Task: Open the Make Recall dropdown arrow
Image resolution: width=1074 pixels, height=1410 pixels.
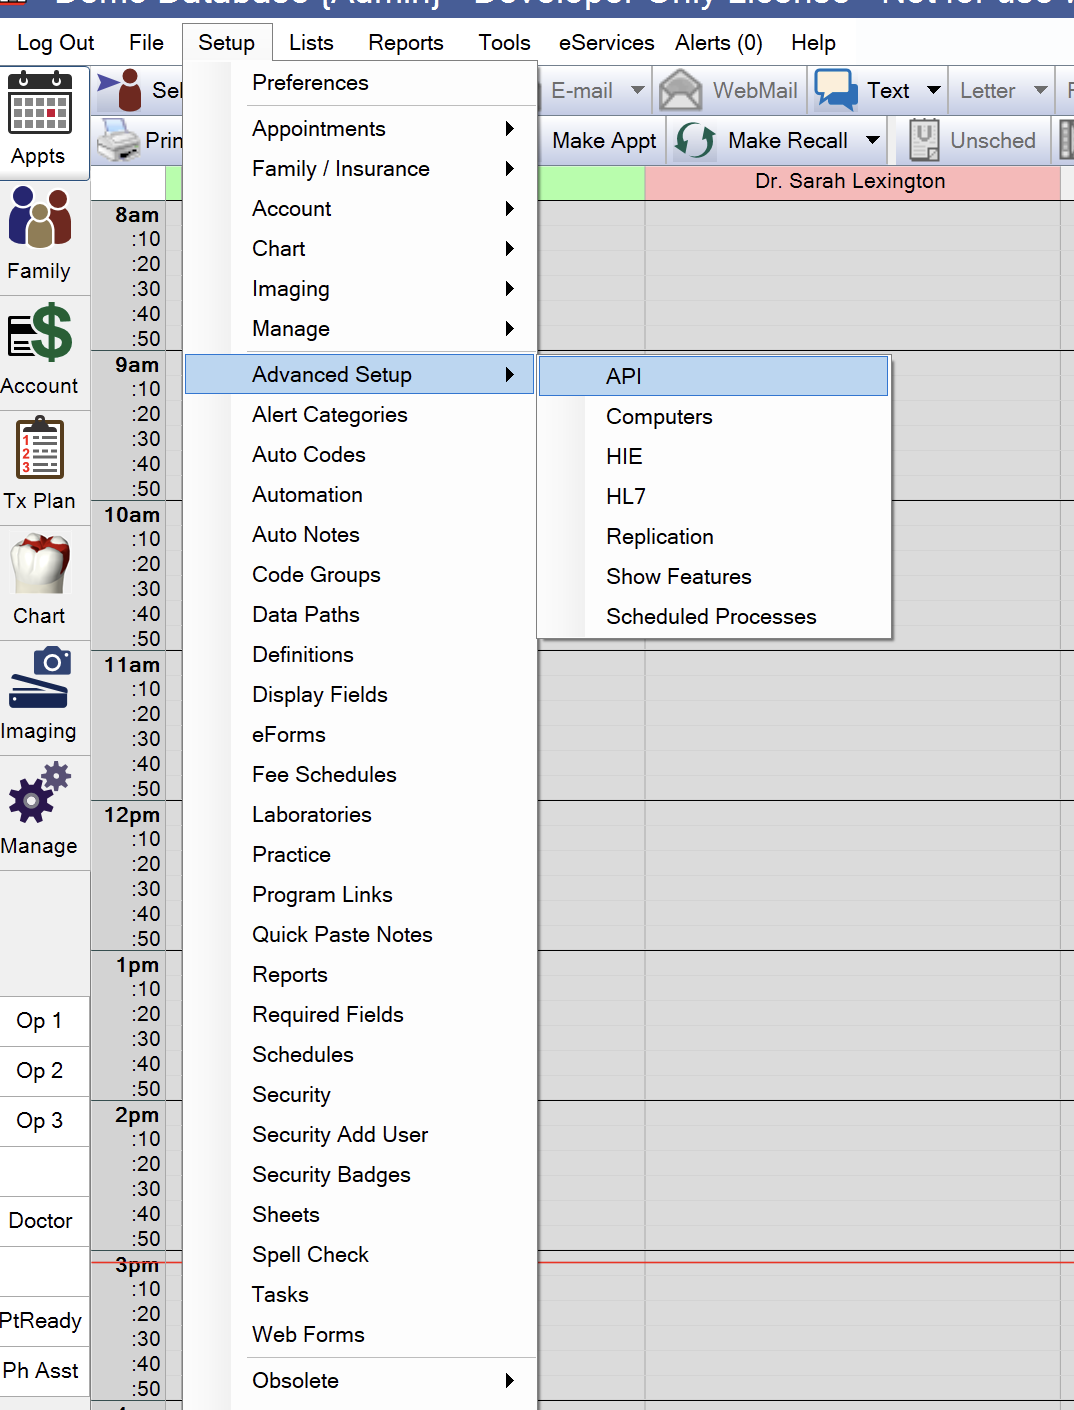Action: [873, 140]
